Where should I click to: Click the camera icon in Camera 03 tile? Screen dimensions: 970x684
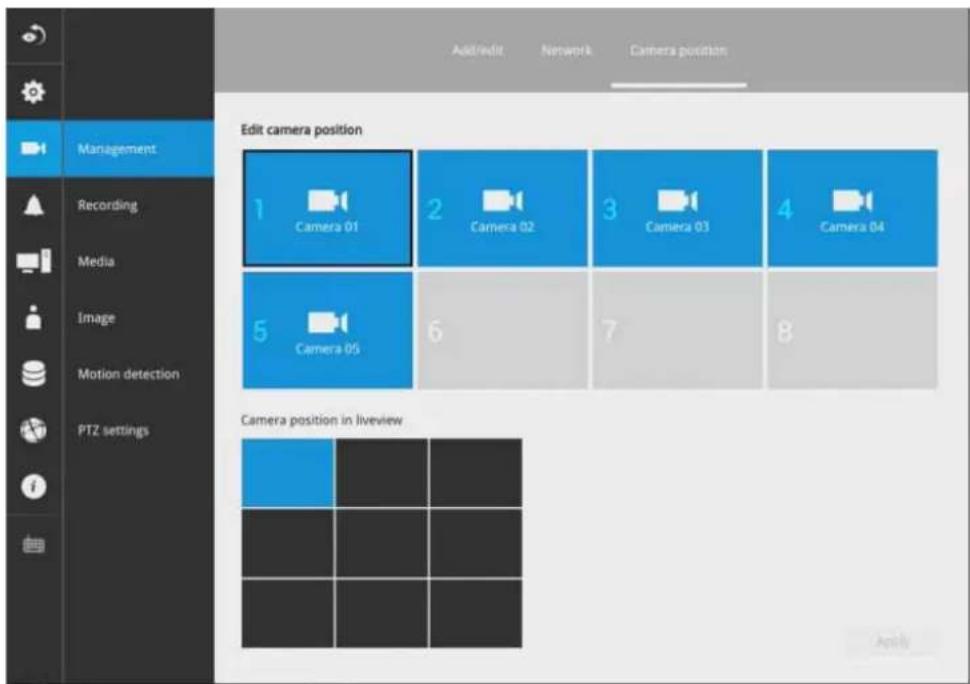pyautogui.click(x=678, y=201)
